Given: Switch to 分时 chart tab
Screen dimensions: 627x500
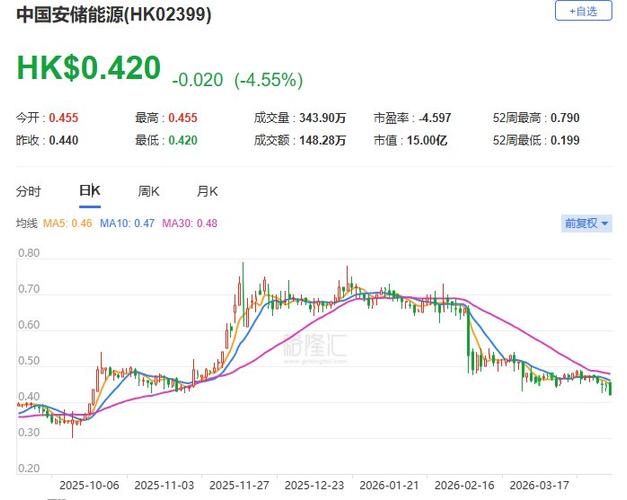Looking at the screenshot, I should pyautogui.click(x=28, y=192).
